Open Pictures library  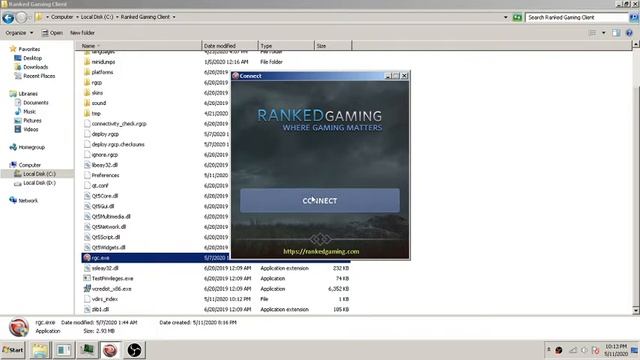pyautogui.click(x=32, y=120)
